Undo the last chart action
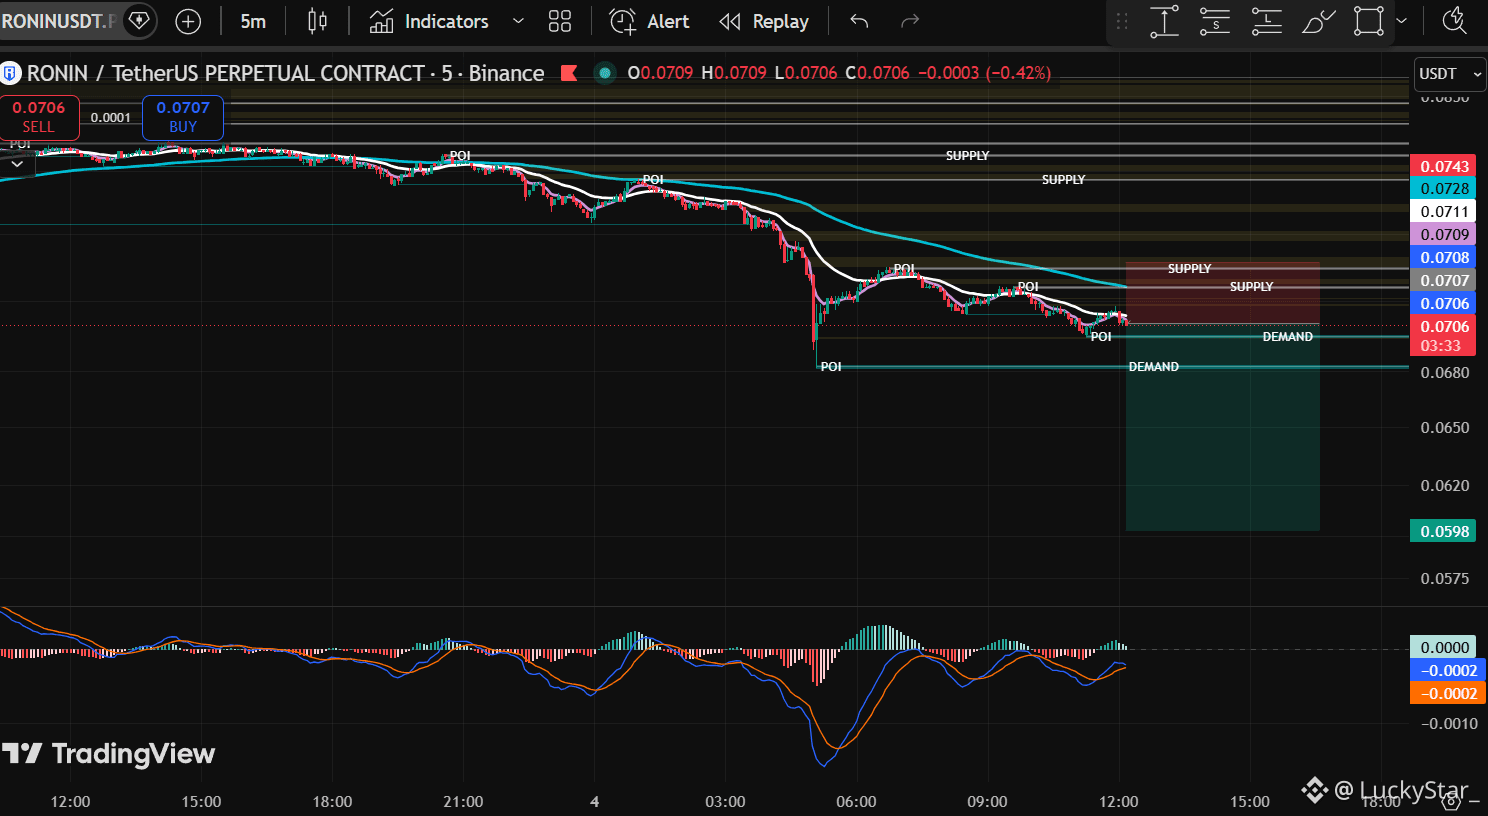This screenshot has height=816, width=1488. pyautogui.click(x=859, y=21)
